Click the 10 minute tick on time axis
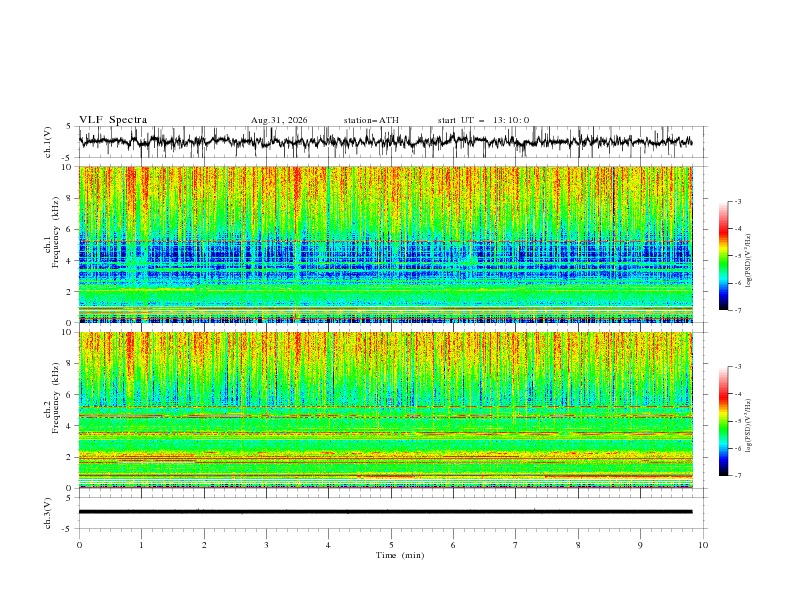The height and width of the screenshot is (612, 792). click(703, 545)
